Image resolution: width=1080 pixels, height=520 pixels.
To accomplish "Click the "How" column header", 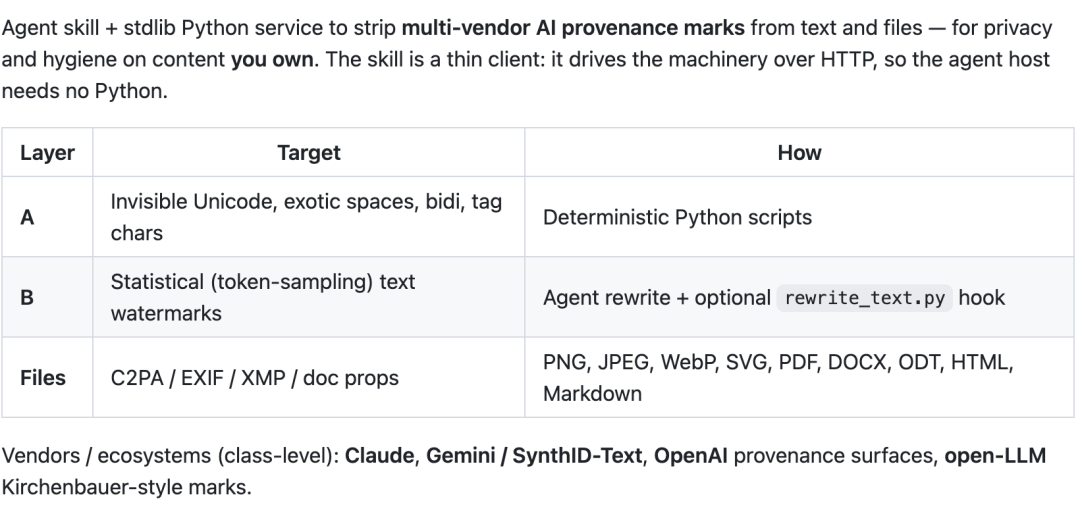I will coord(799,152).
